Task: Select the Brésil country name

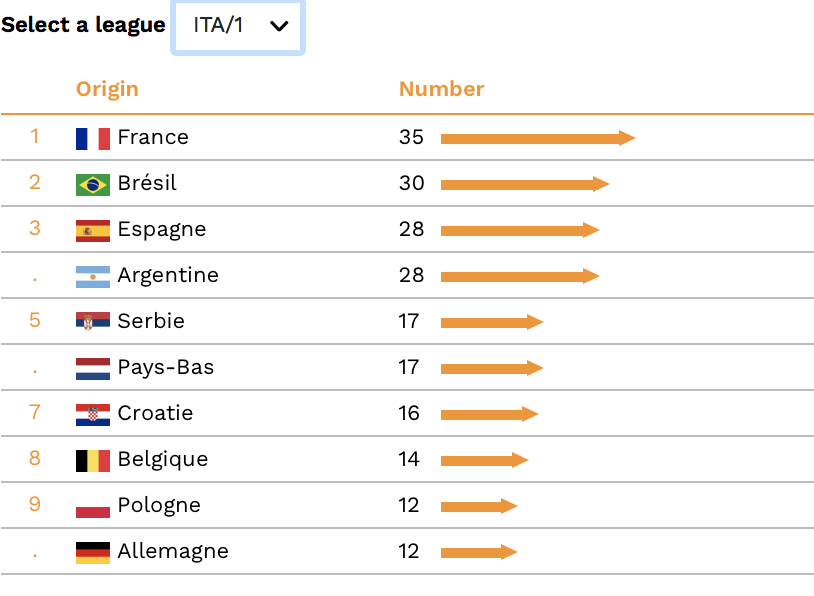Action: point(147,183)
